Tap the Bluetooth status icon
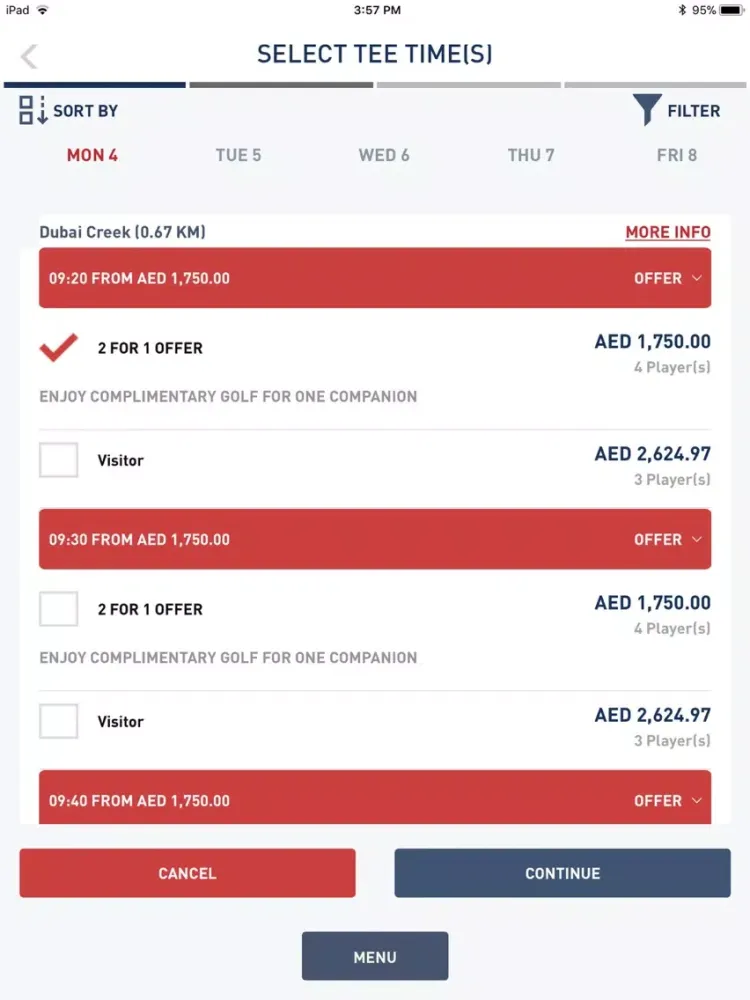Viewport: 750px width, 1000px height. pos(682,10)
